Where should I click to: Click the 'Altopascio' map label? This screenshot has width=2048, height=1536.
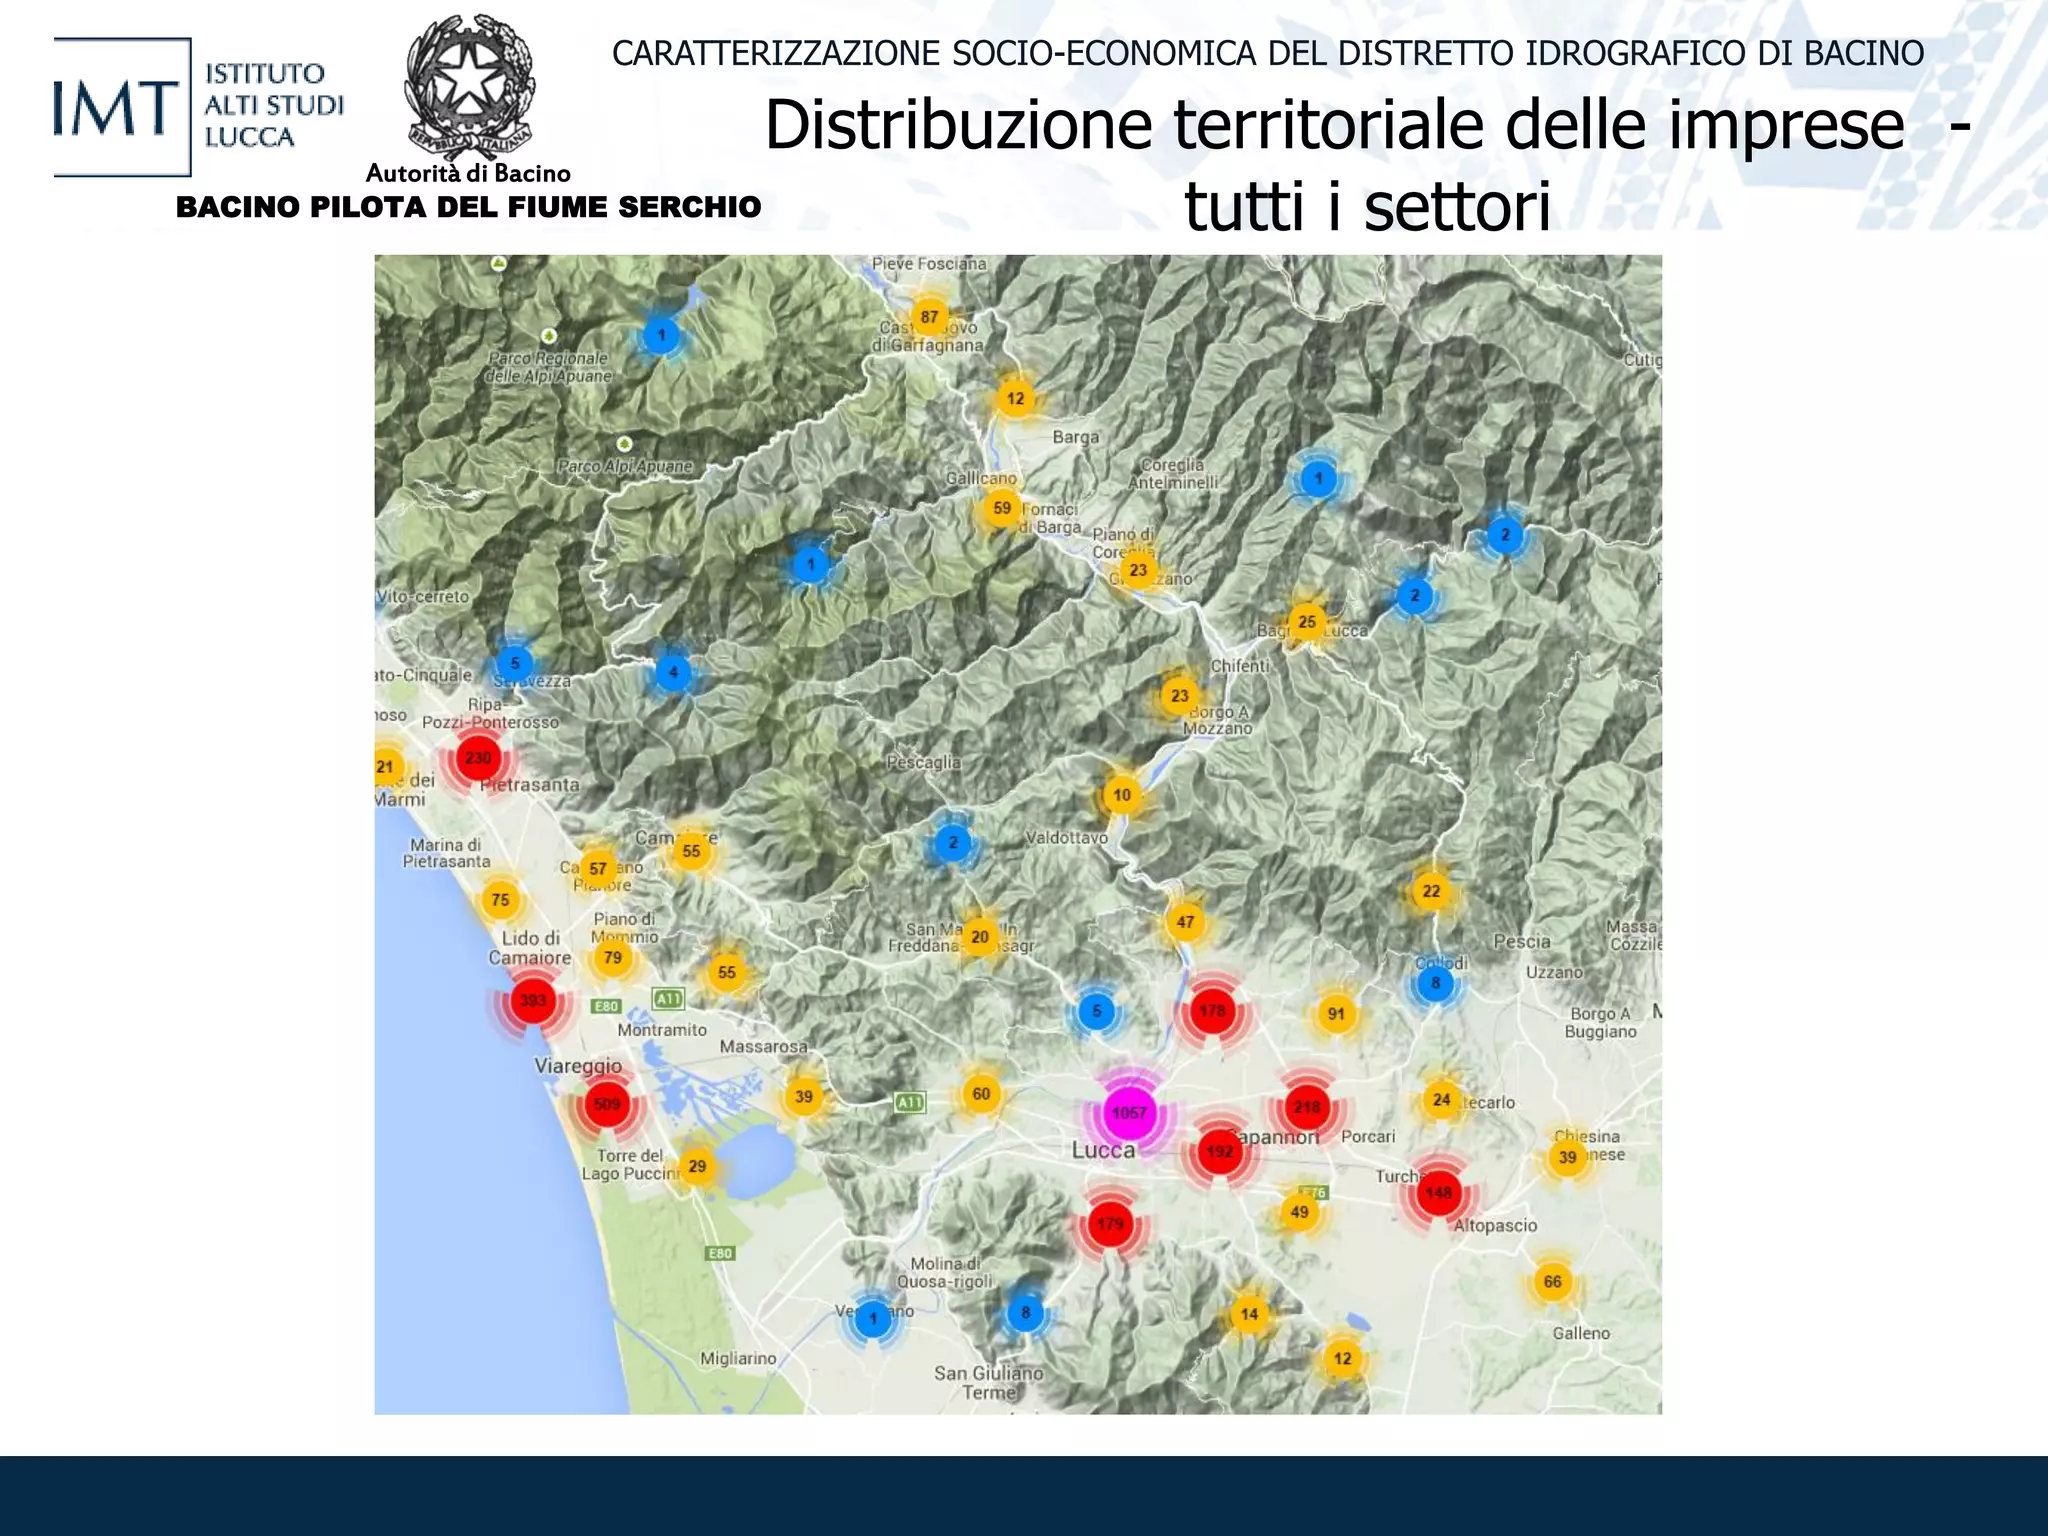(x=1495, y=1226)
